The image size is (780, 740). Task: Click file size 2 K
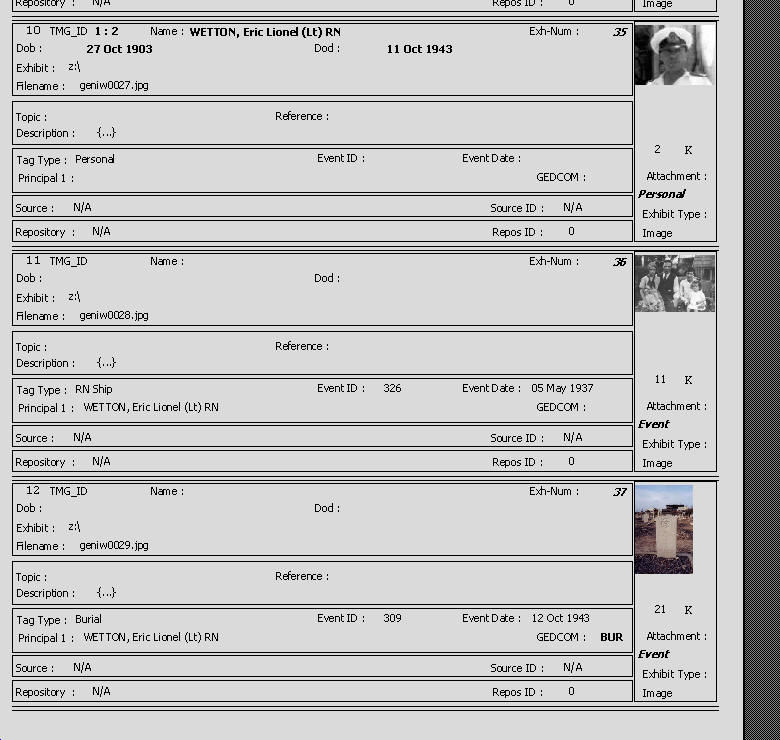coord(674,150)
